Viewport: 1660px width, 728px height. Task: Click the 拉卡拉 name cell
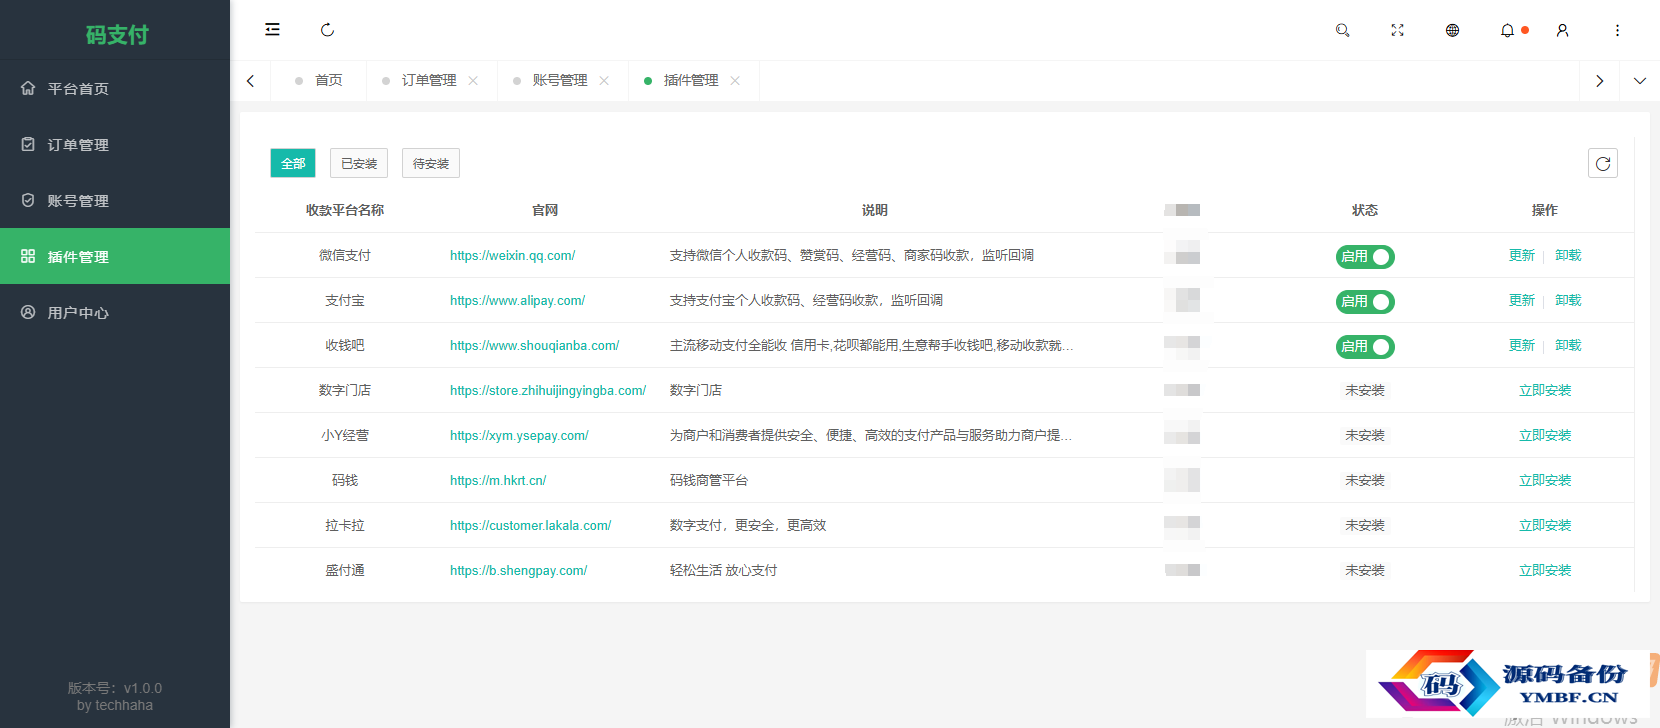345,525
